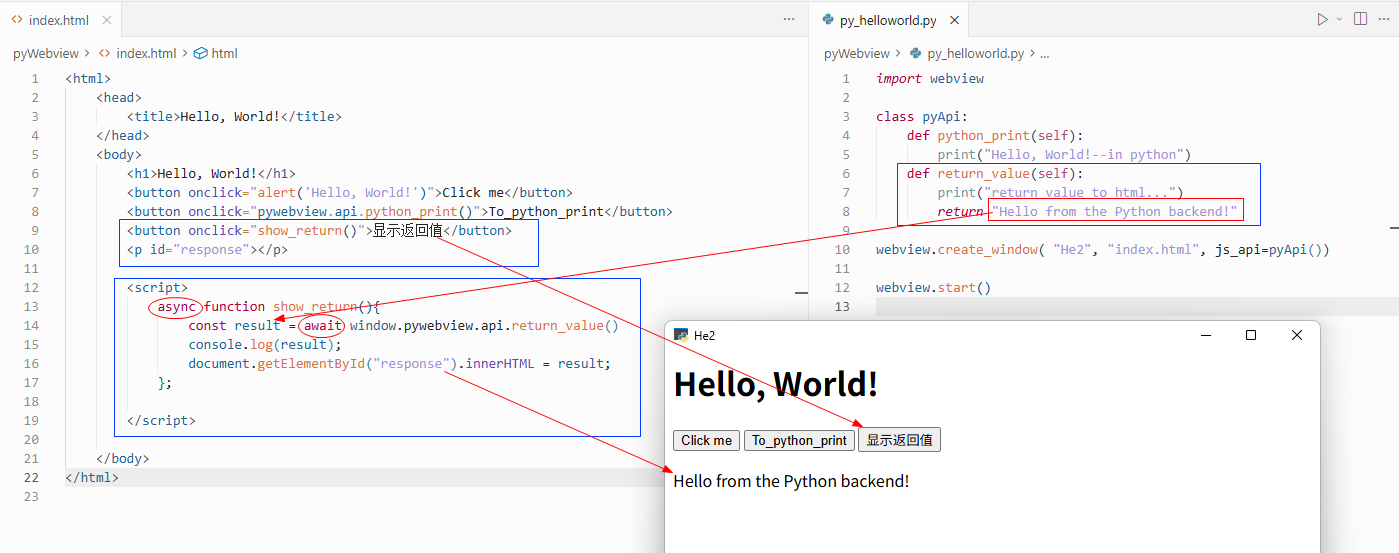Click the closing </script> tag line
This screenshot has height=553, width=1399.
coord(161,420)
